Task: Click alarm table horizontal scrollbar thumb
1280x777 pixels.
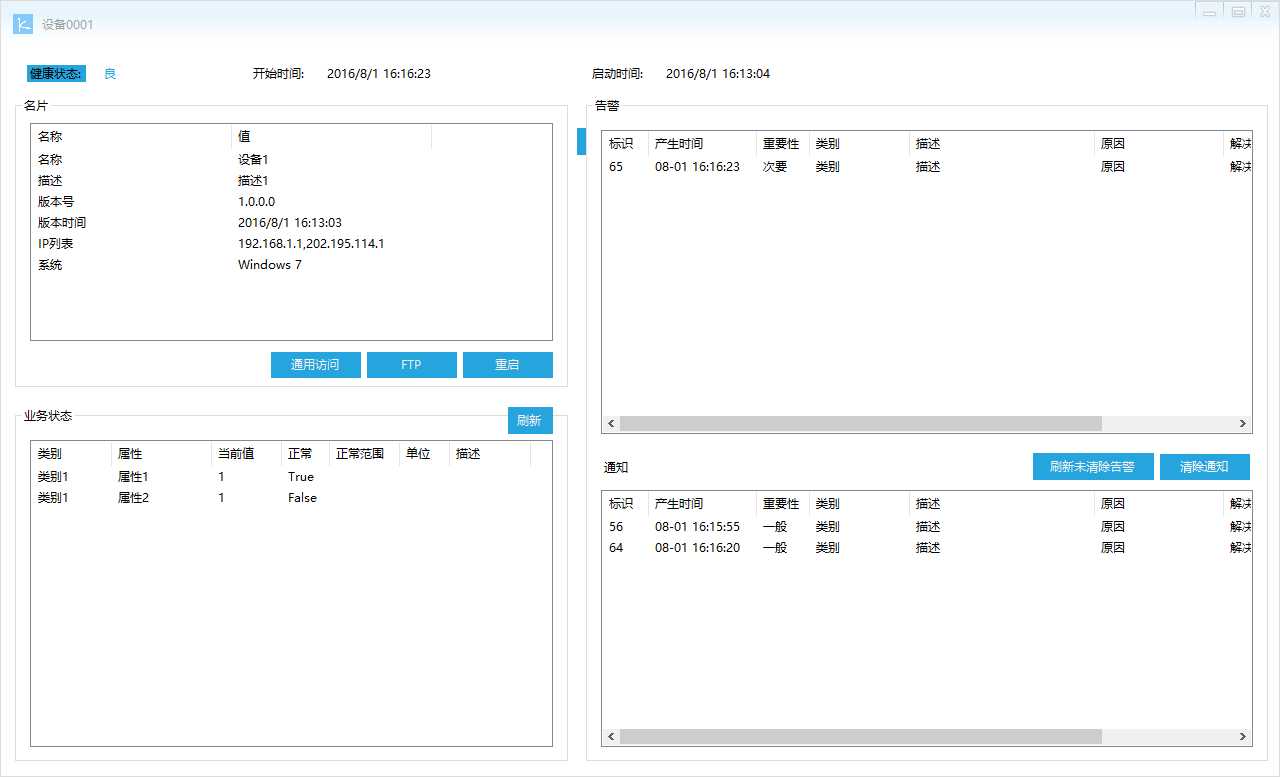Action: click(x=860, y=424)
